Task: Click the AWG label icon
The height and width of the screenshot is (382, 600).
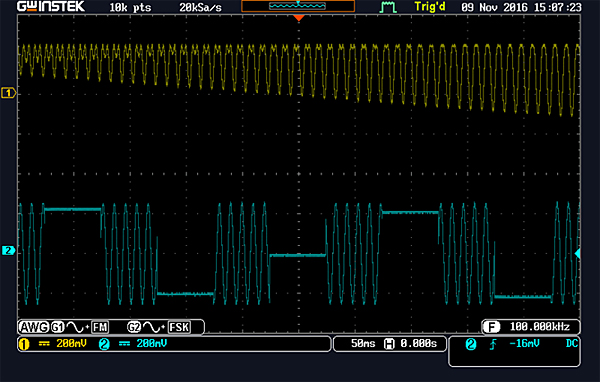Action: coord(34,327)
